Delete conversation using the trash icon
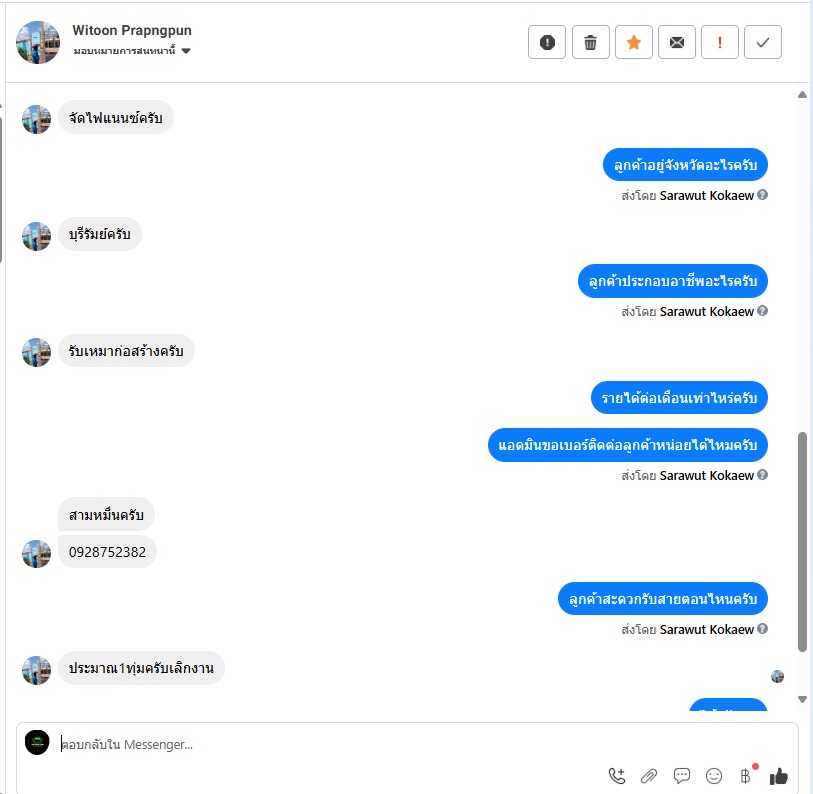This screenshot has height=794, width=813. point(590,42)
